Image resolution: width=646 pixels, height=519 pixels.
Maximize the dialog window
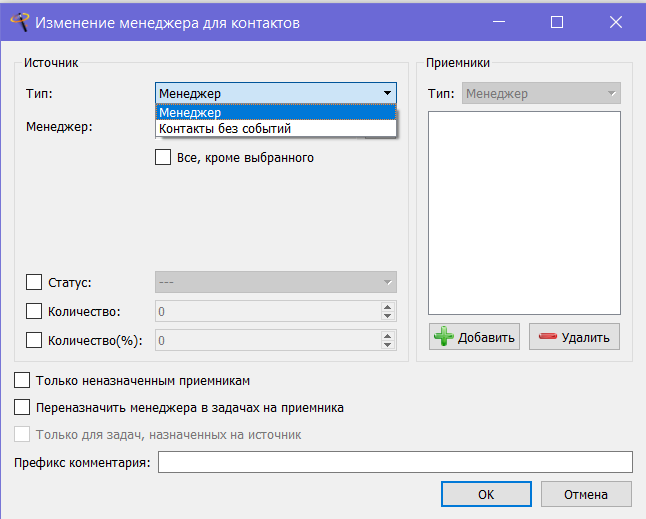pyautogui.click(x=557, y=22)
